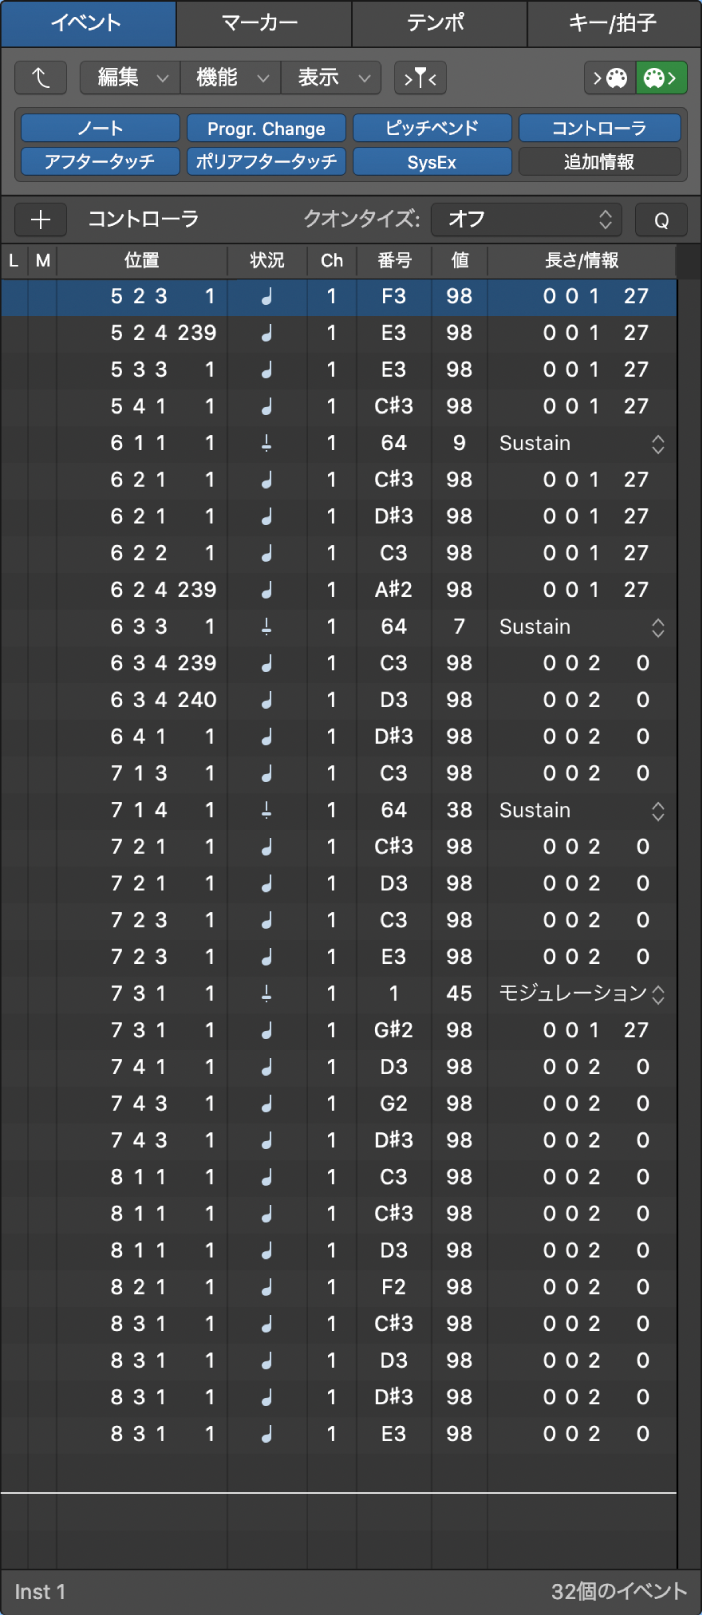The width and height of the screenshot is (702, 1617).
Task: Toggle the SysEx filter button
Action: (x=432, y=161)
